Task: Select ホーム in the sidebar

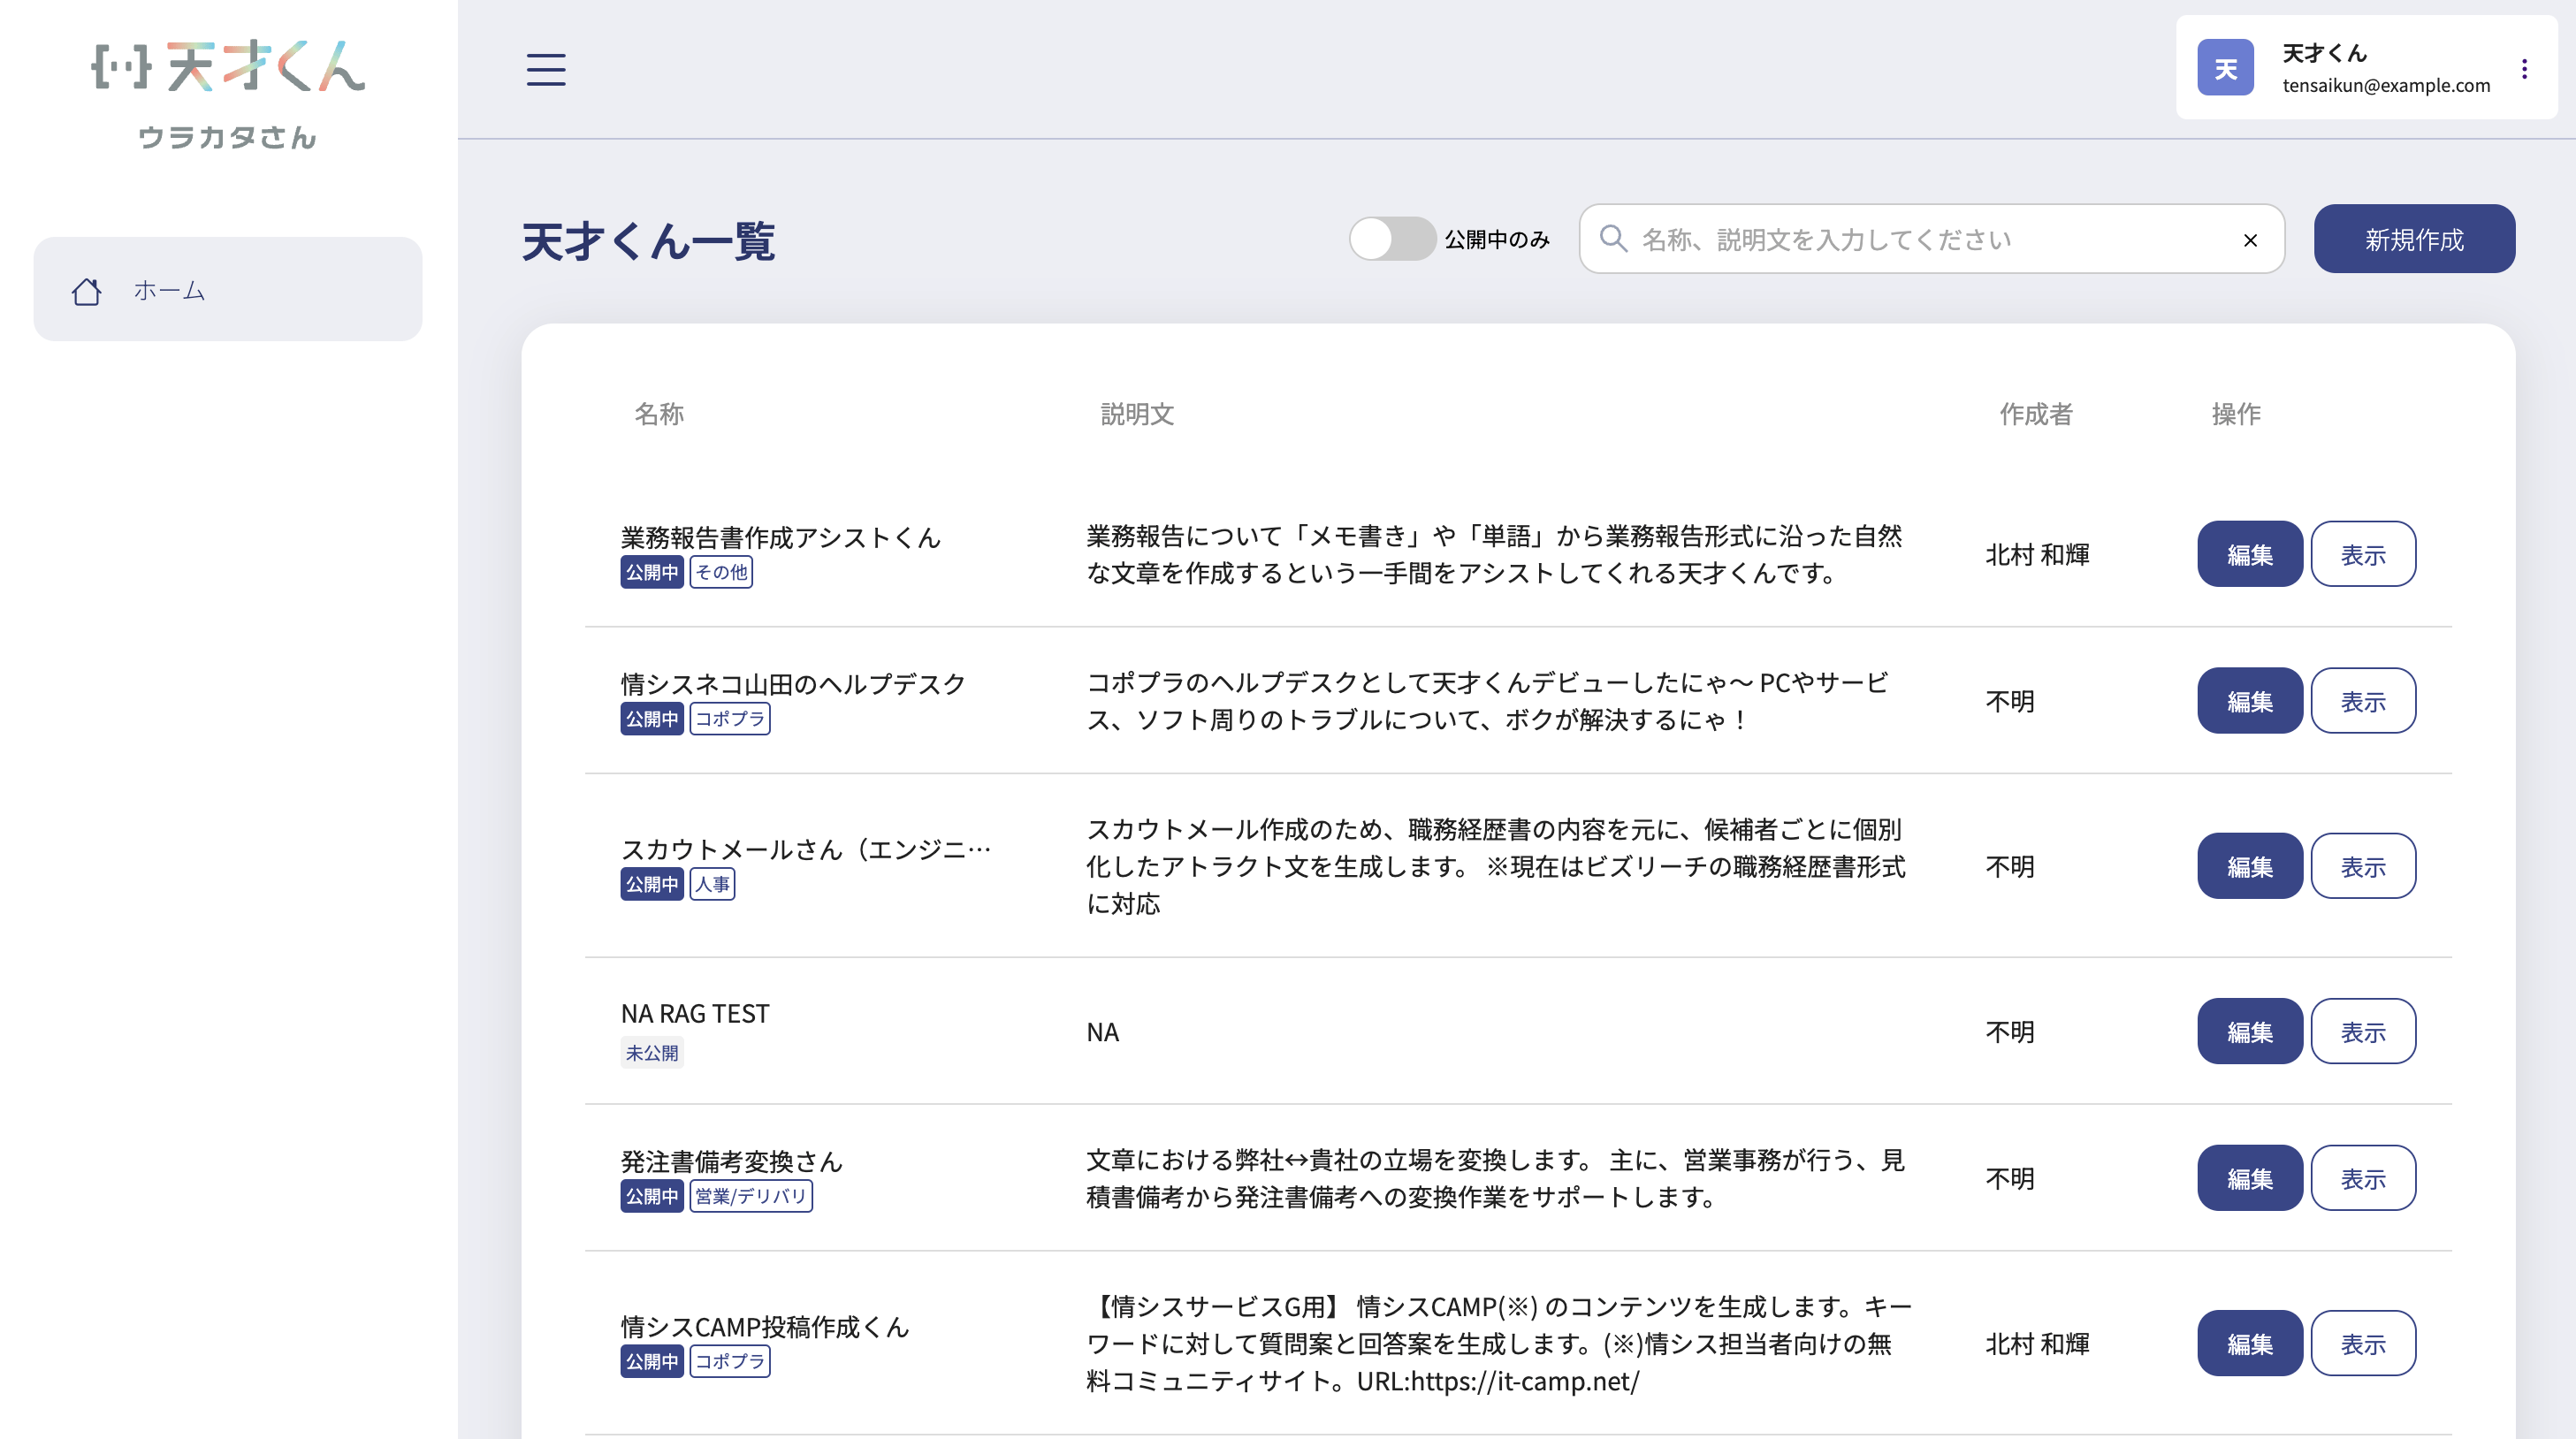Action: [169, 290]
